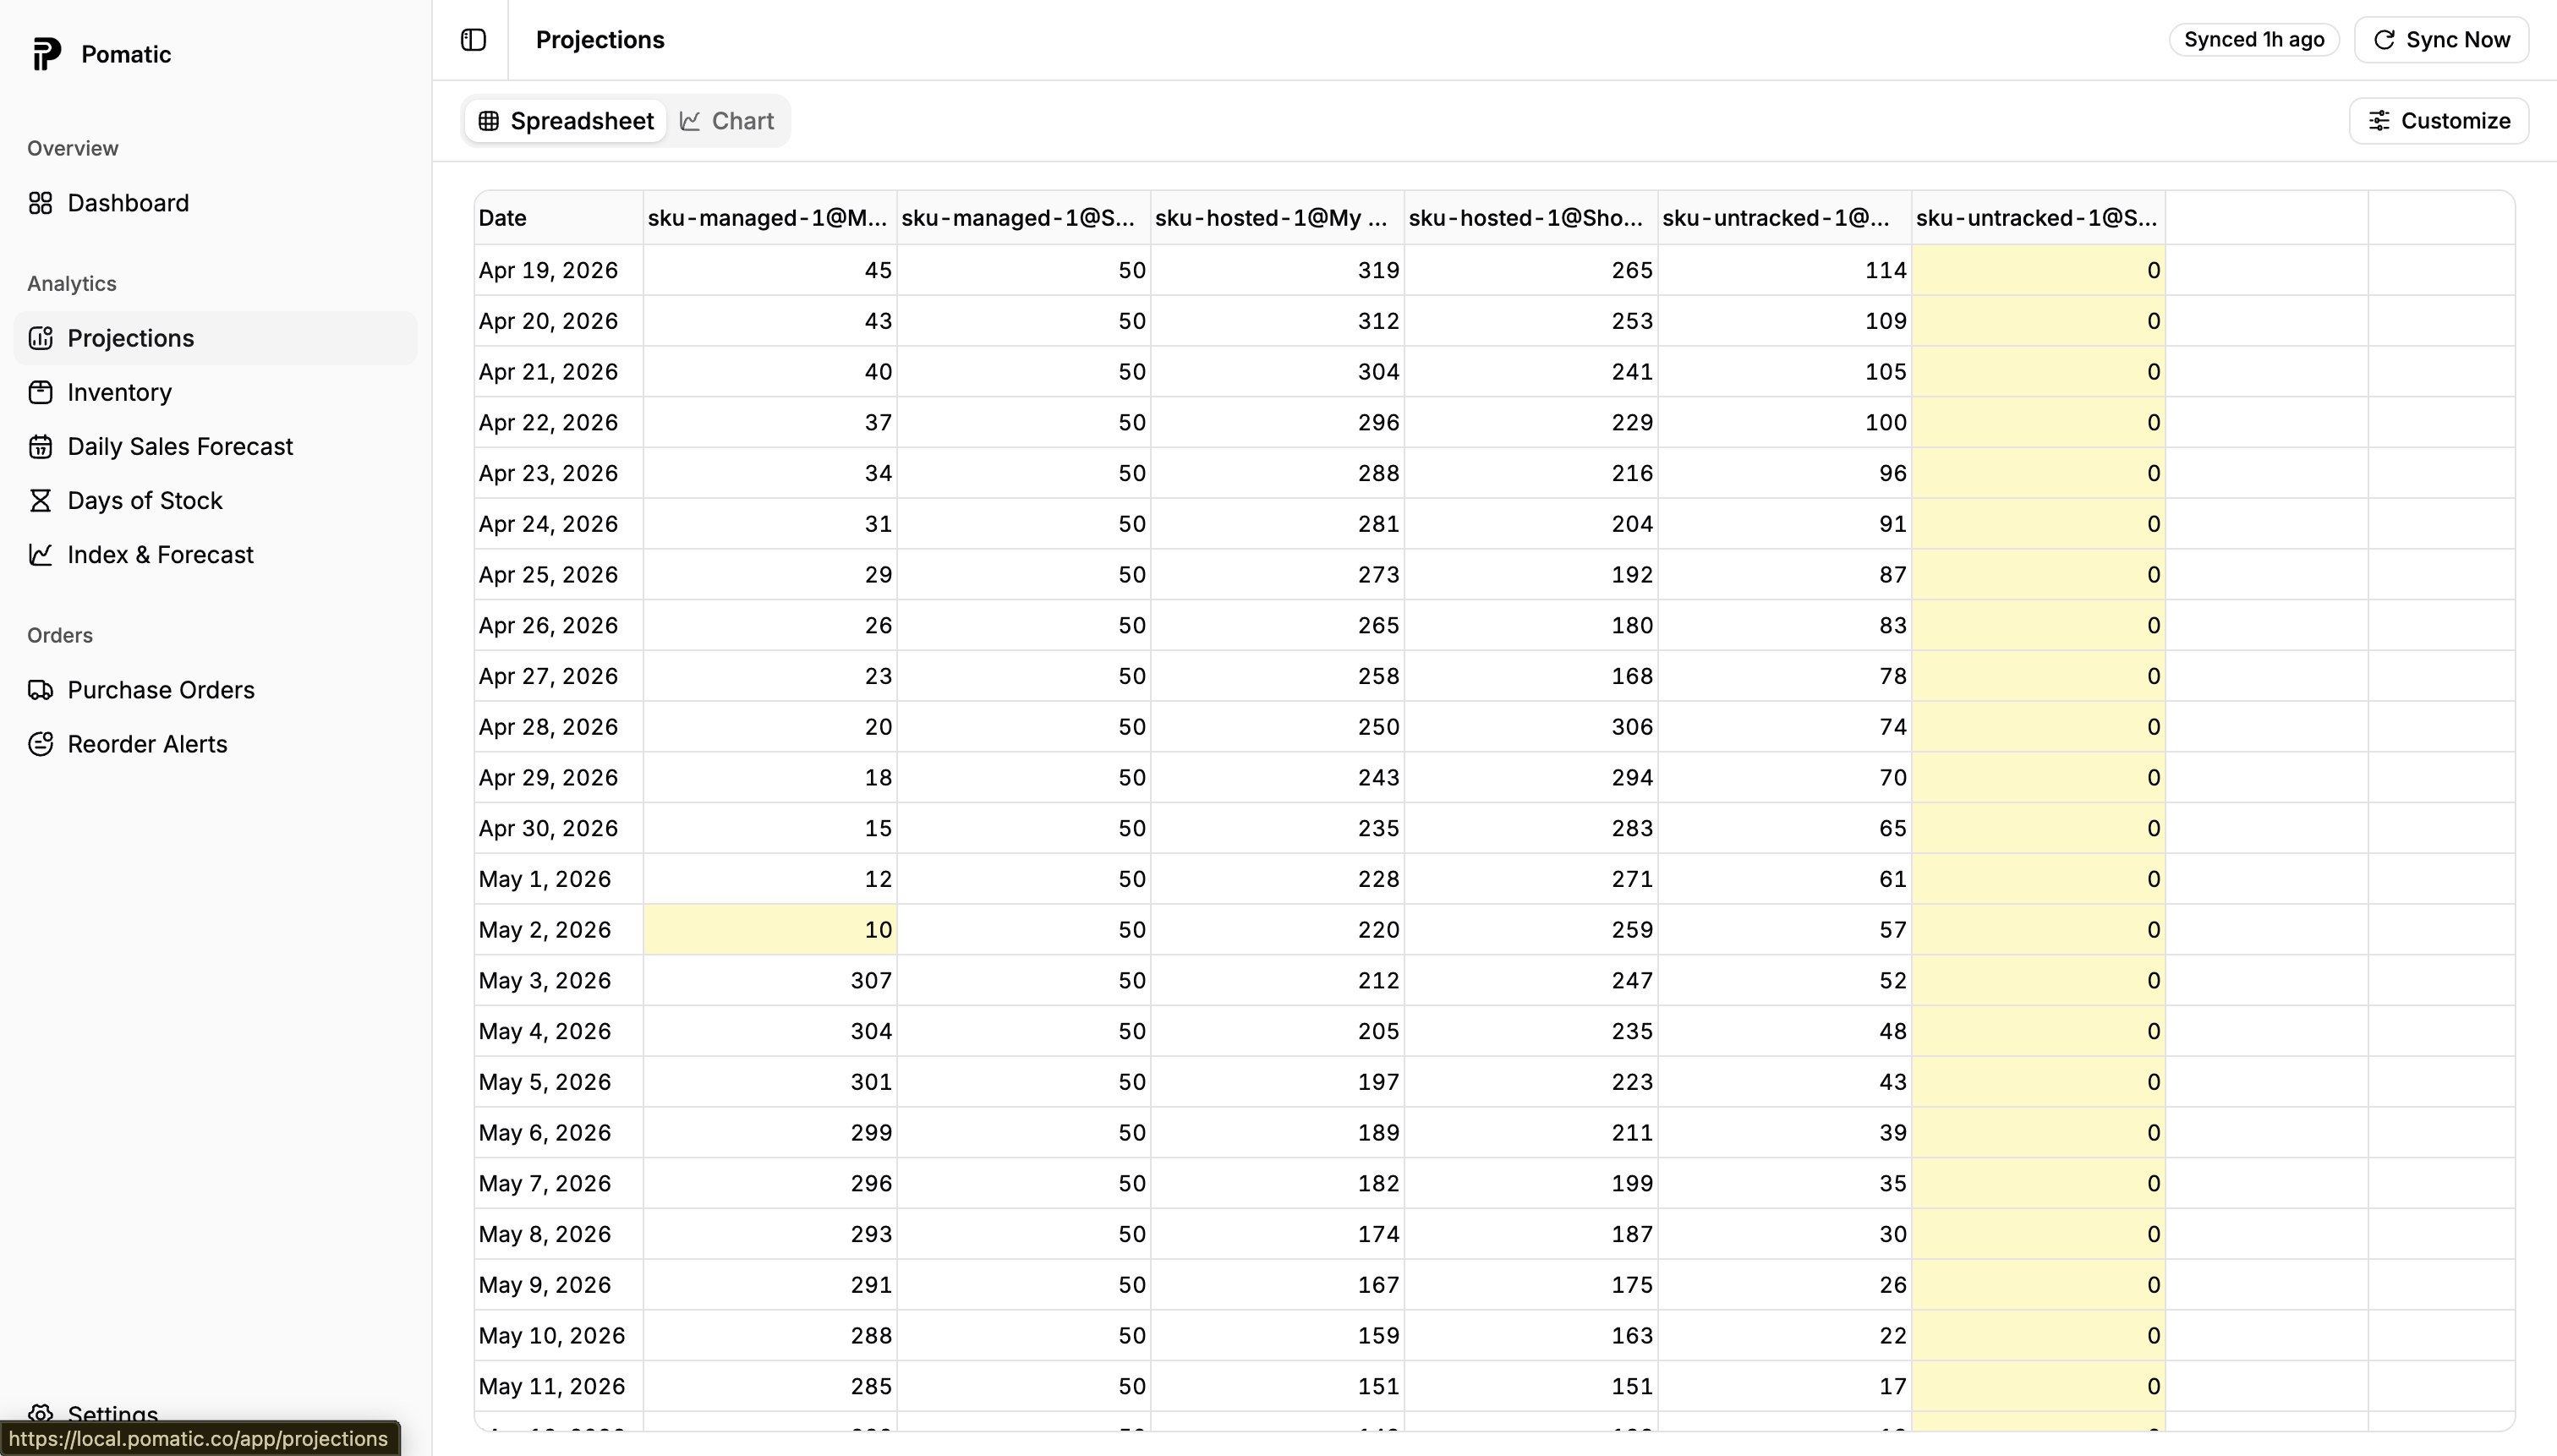The width and height of the screenshot is (2557, 1456).
Task: Open Purchase Orders page
Action: (x=215, y=690)
